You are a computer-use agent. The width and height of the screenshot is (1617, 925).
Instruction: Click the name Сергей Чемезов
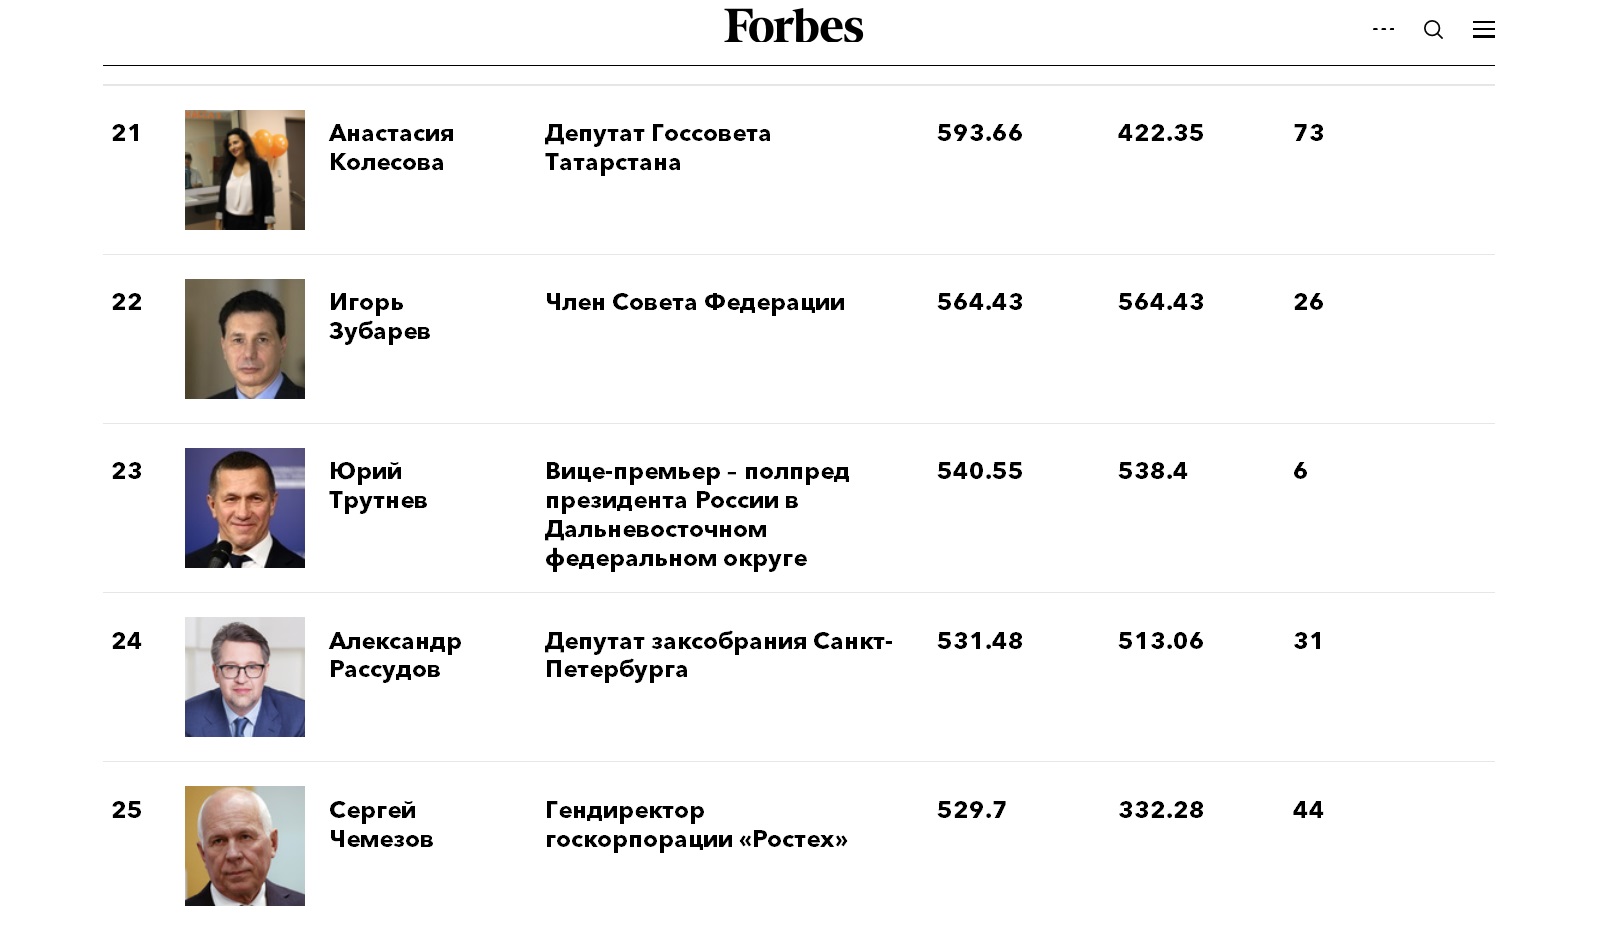tap(381, 824)
